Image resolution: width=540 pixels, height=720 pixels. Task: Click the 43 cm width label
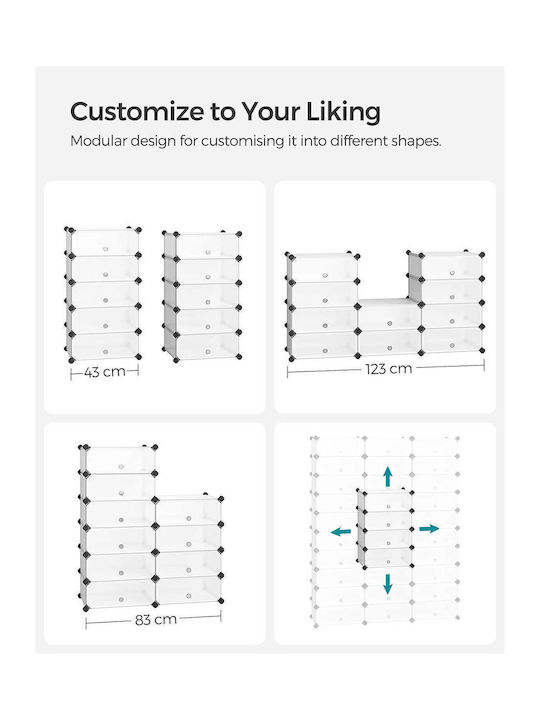(x=105, y=371)
